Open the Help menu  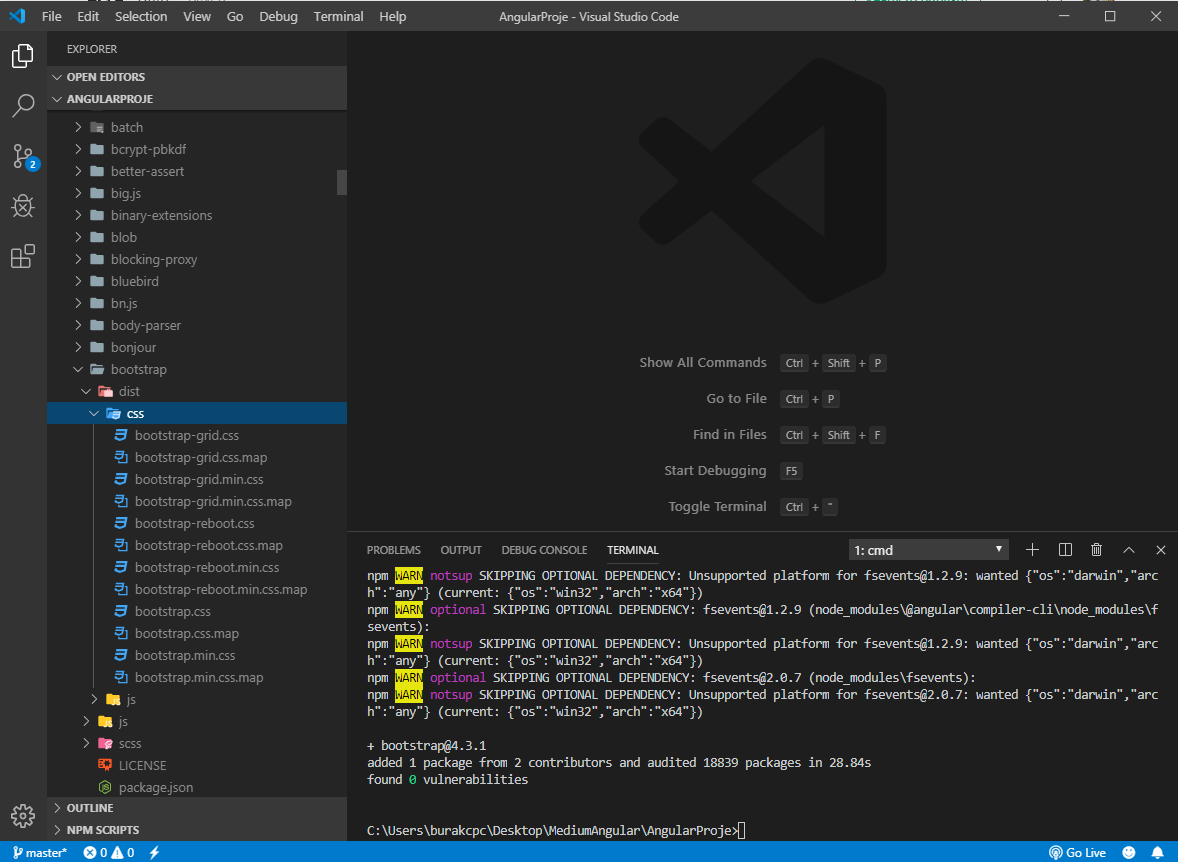point(393,16)
